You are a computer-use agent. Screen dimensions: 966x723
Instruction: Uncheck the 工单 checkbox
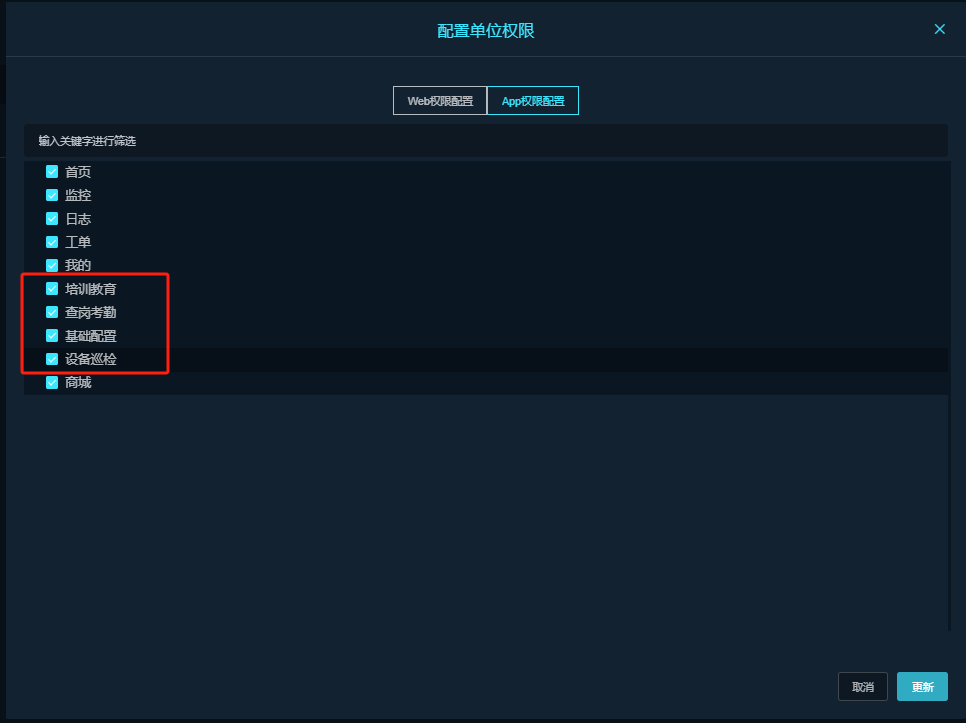pyautogui.click(x=52, y=242)
